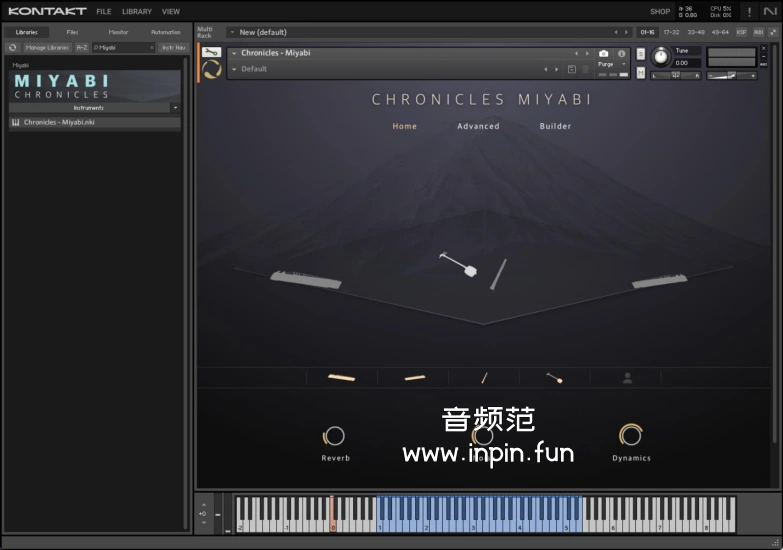Viewport: 783px width, 550px height.
Task: Click the Tune knob
Action: tap(661, 56)
